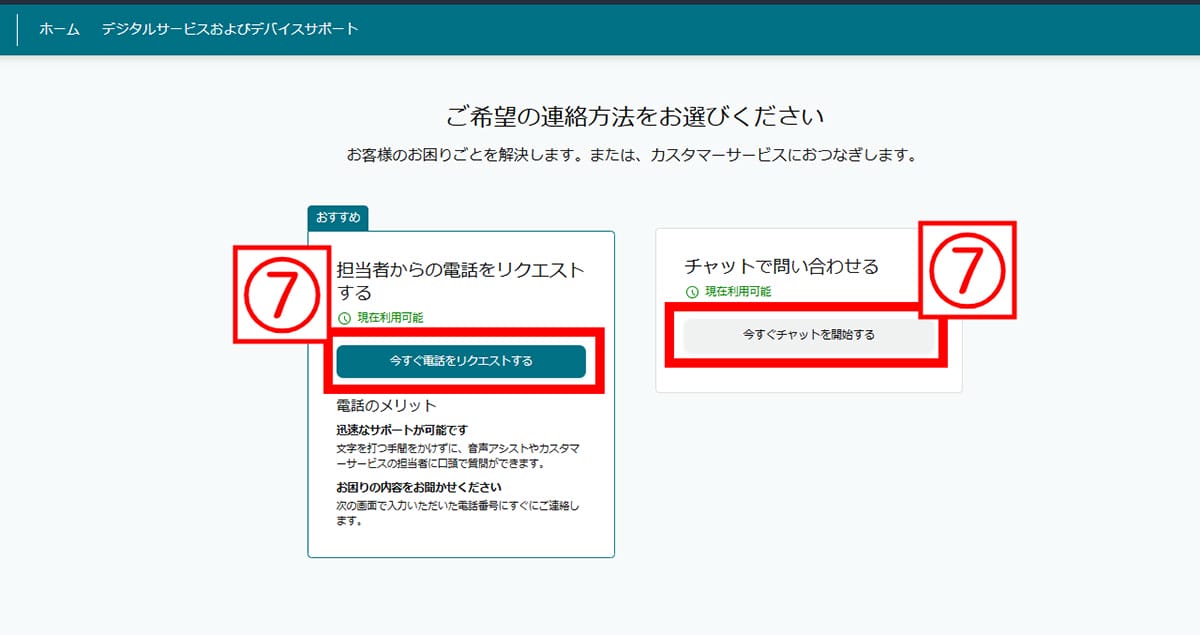
Task: Click the 担当者からの電話をリクエストする heading
Action: pyautogui.click(x=461, y=281)
